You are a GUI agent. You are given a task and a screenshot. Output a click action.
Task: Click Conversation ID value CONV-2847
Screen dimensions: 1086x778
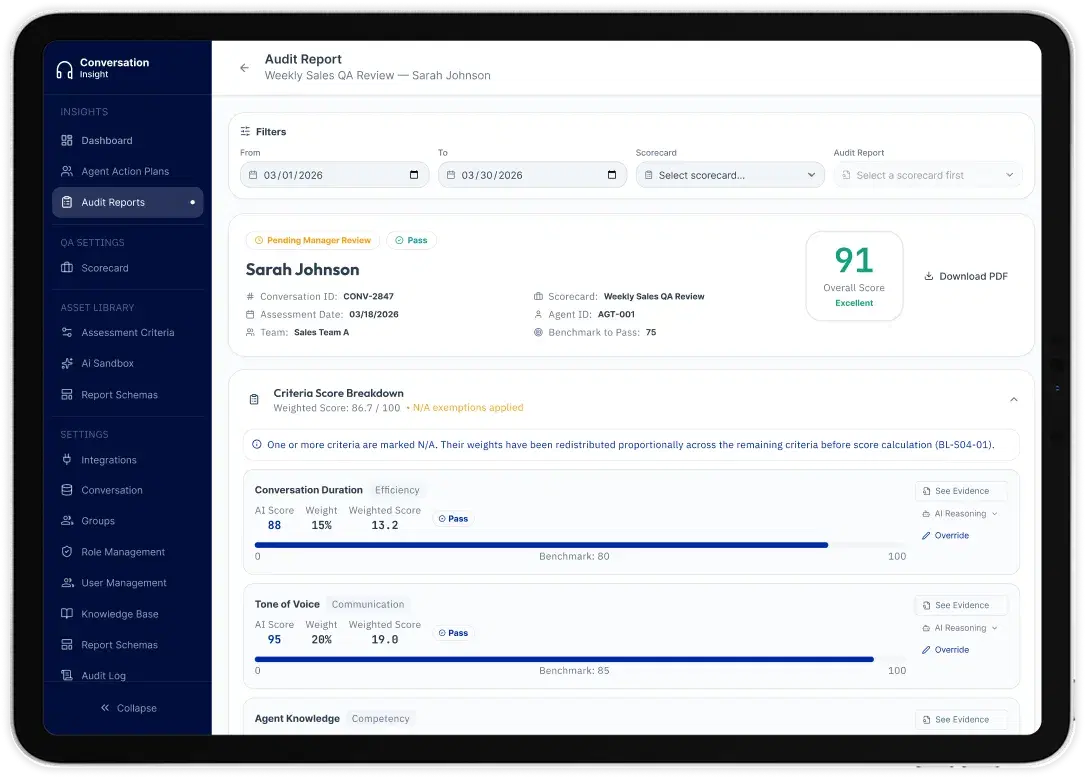coord(368,296)
